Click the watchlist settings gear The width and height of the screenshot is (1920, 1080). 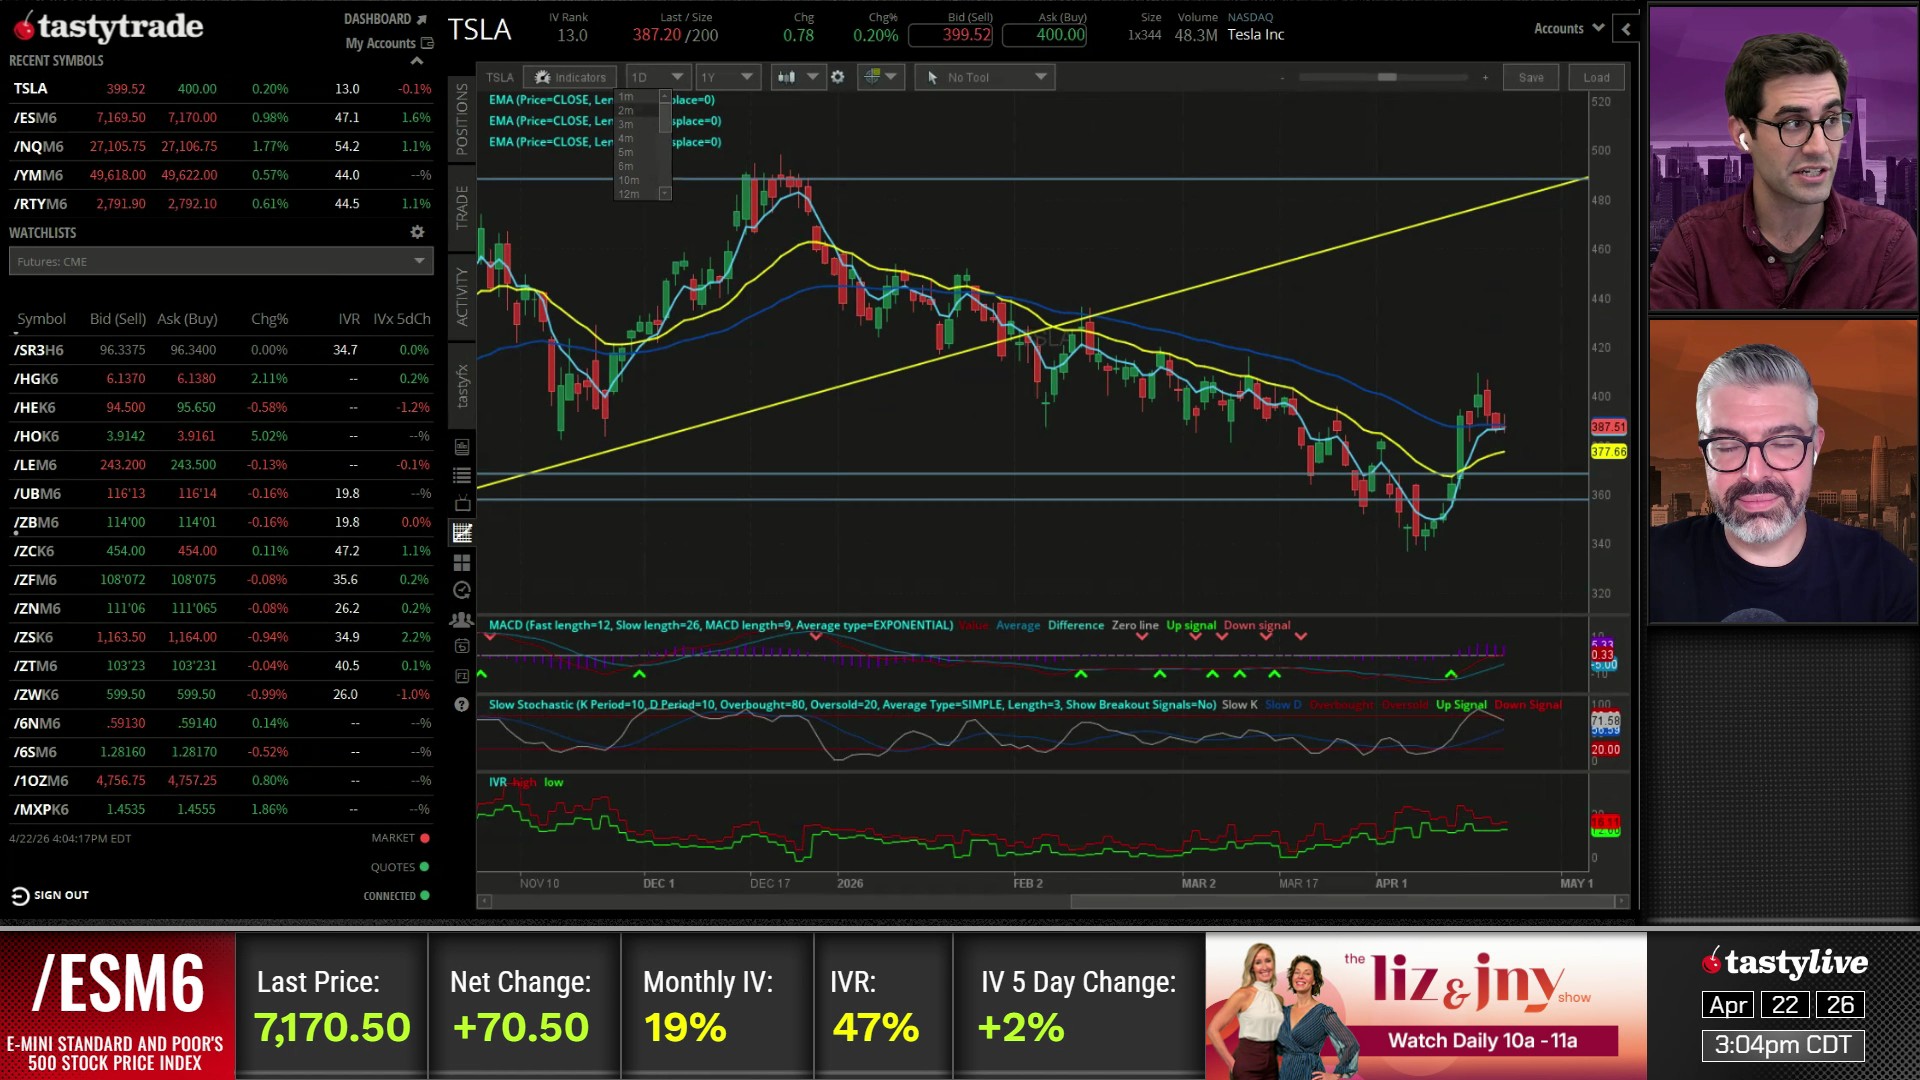417,232
